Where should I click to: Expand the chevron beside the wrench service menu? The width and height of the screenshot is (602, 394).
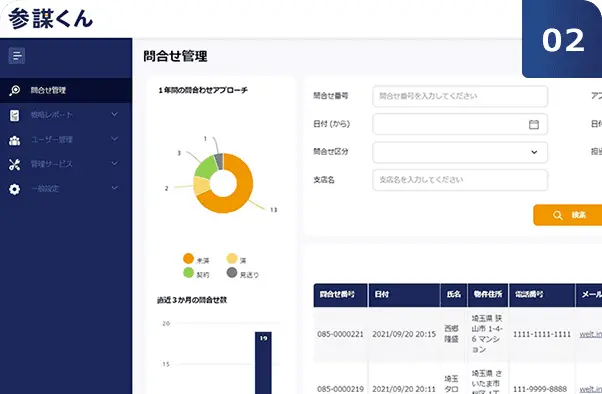tap(114, 164)
